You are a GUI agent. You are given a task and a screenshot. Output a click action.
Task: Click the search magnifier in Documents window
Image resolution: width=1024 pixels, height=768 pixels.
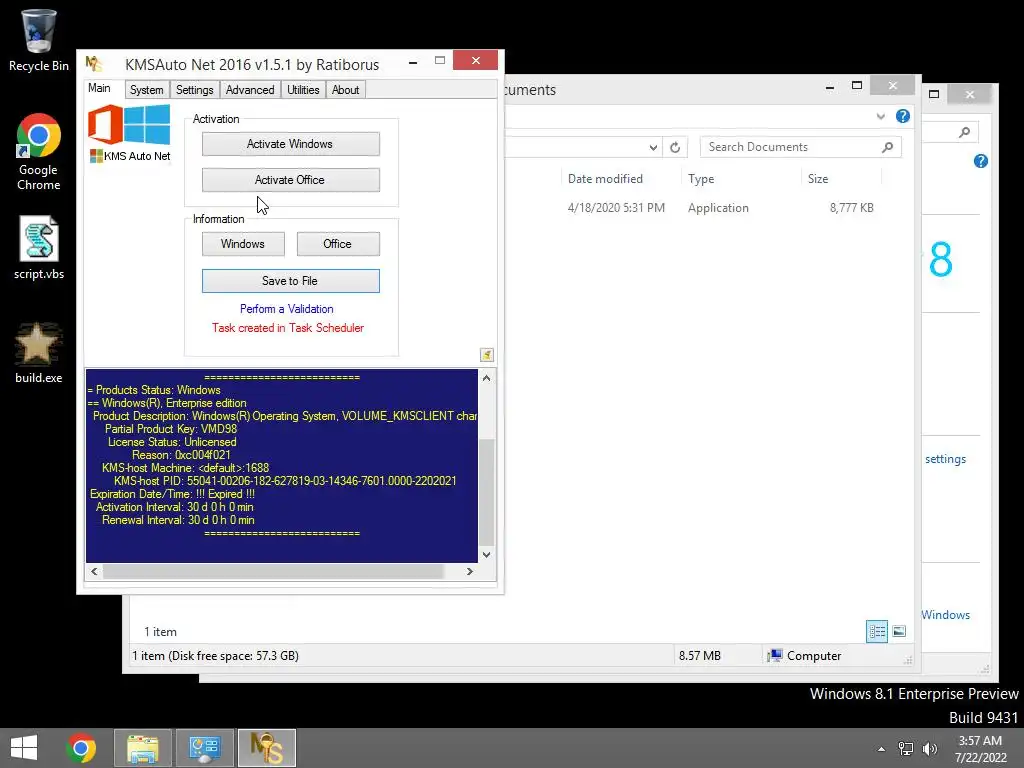887,147
